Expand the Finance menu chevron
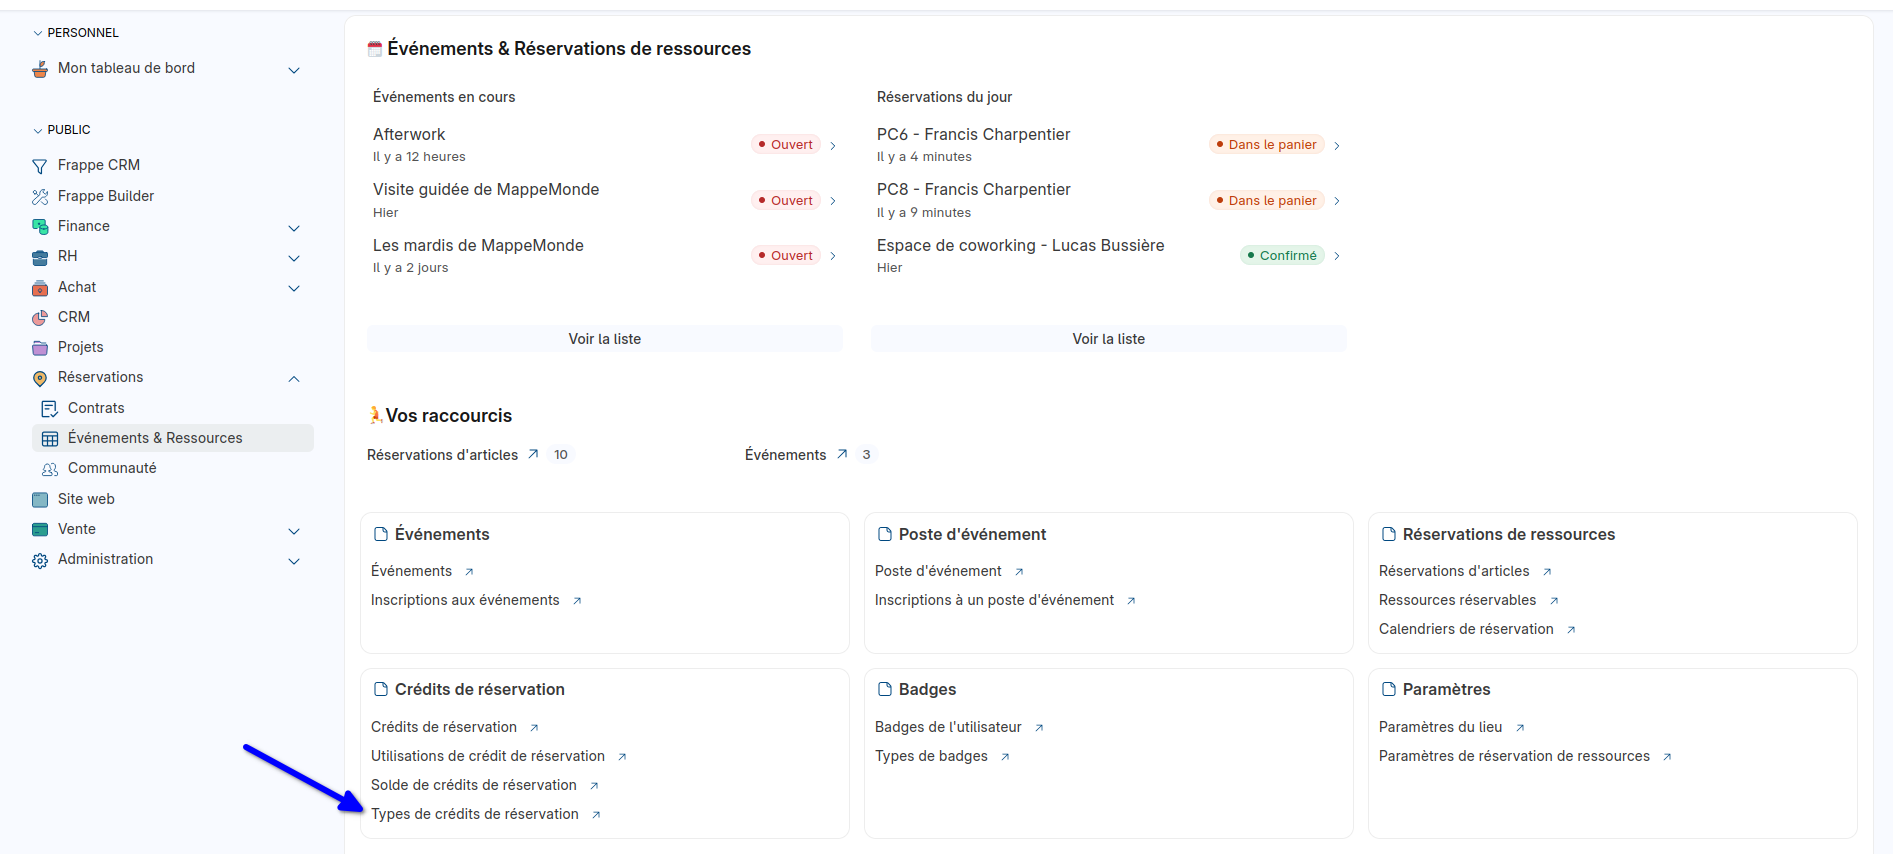Image resolution: width=1893 pixels, height=854 pixels. pyautogui.click(x=294, y=228)
